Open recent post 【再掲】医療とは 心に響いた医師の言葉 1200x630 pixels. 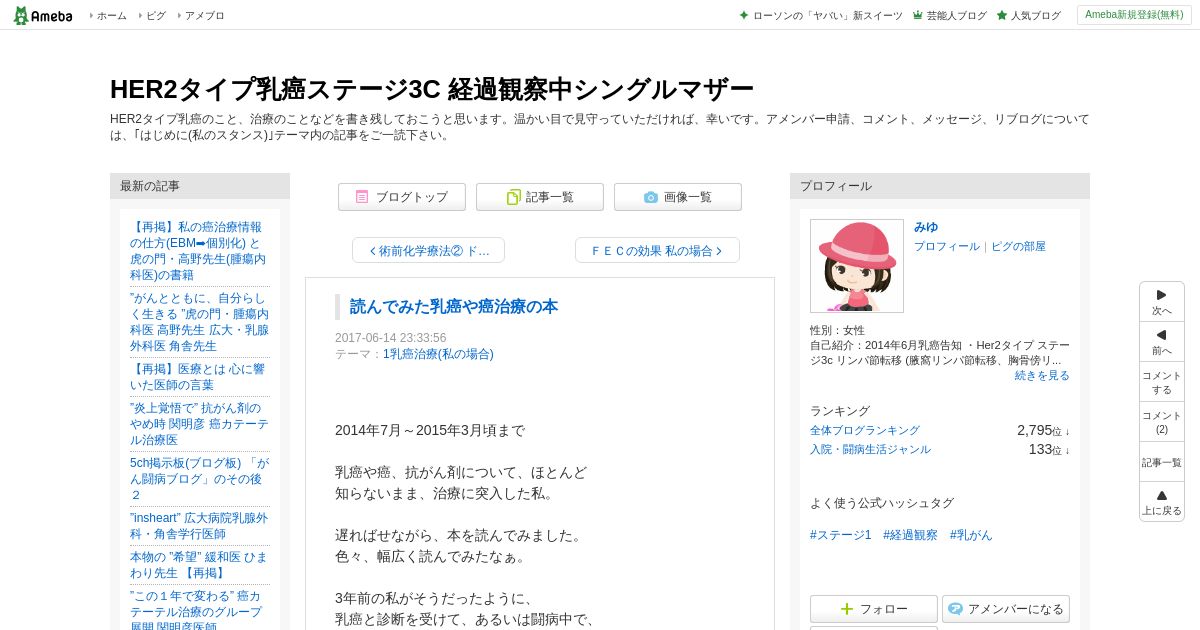199,377
